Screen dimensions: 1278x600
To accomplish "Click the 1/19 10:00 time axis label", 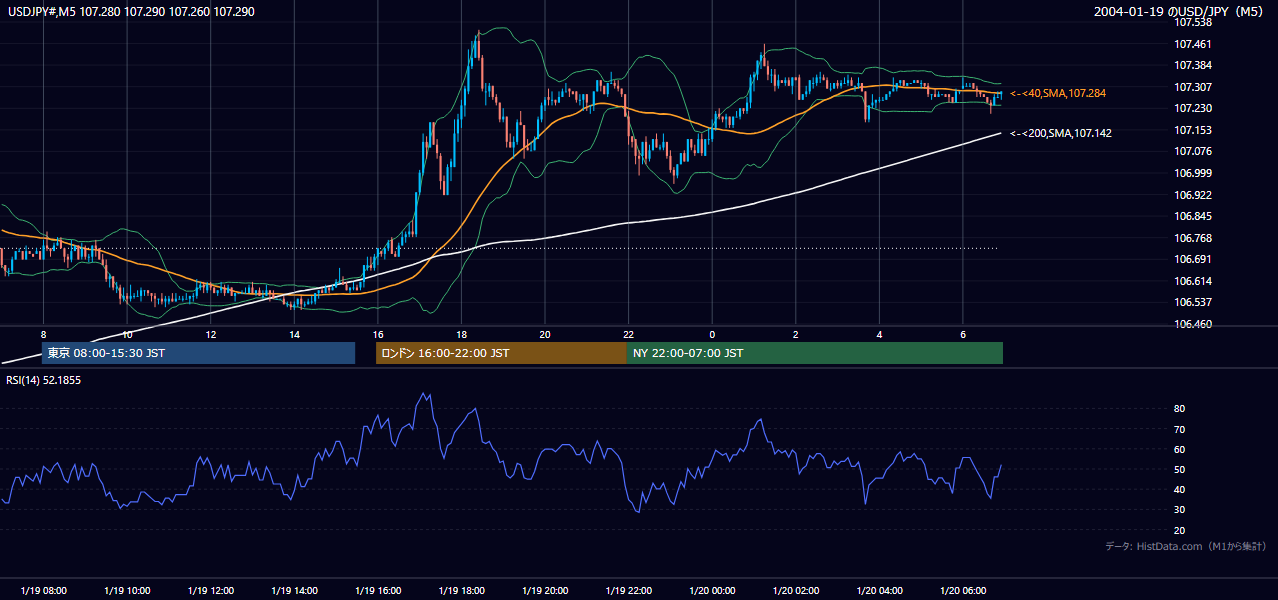I will (x=127, y=591).
